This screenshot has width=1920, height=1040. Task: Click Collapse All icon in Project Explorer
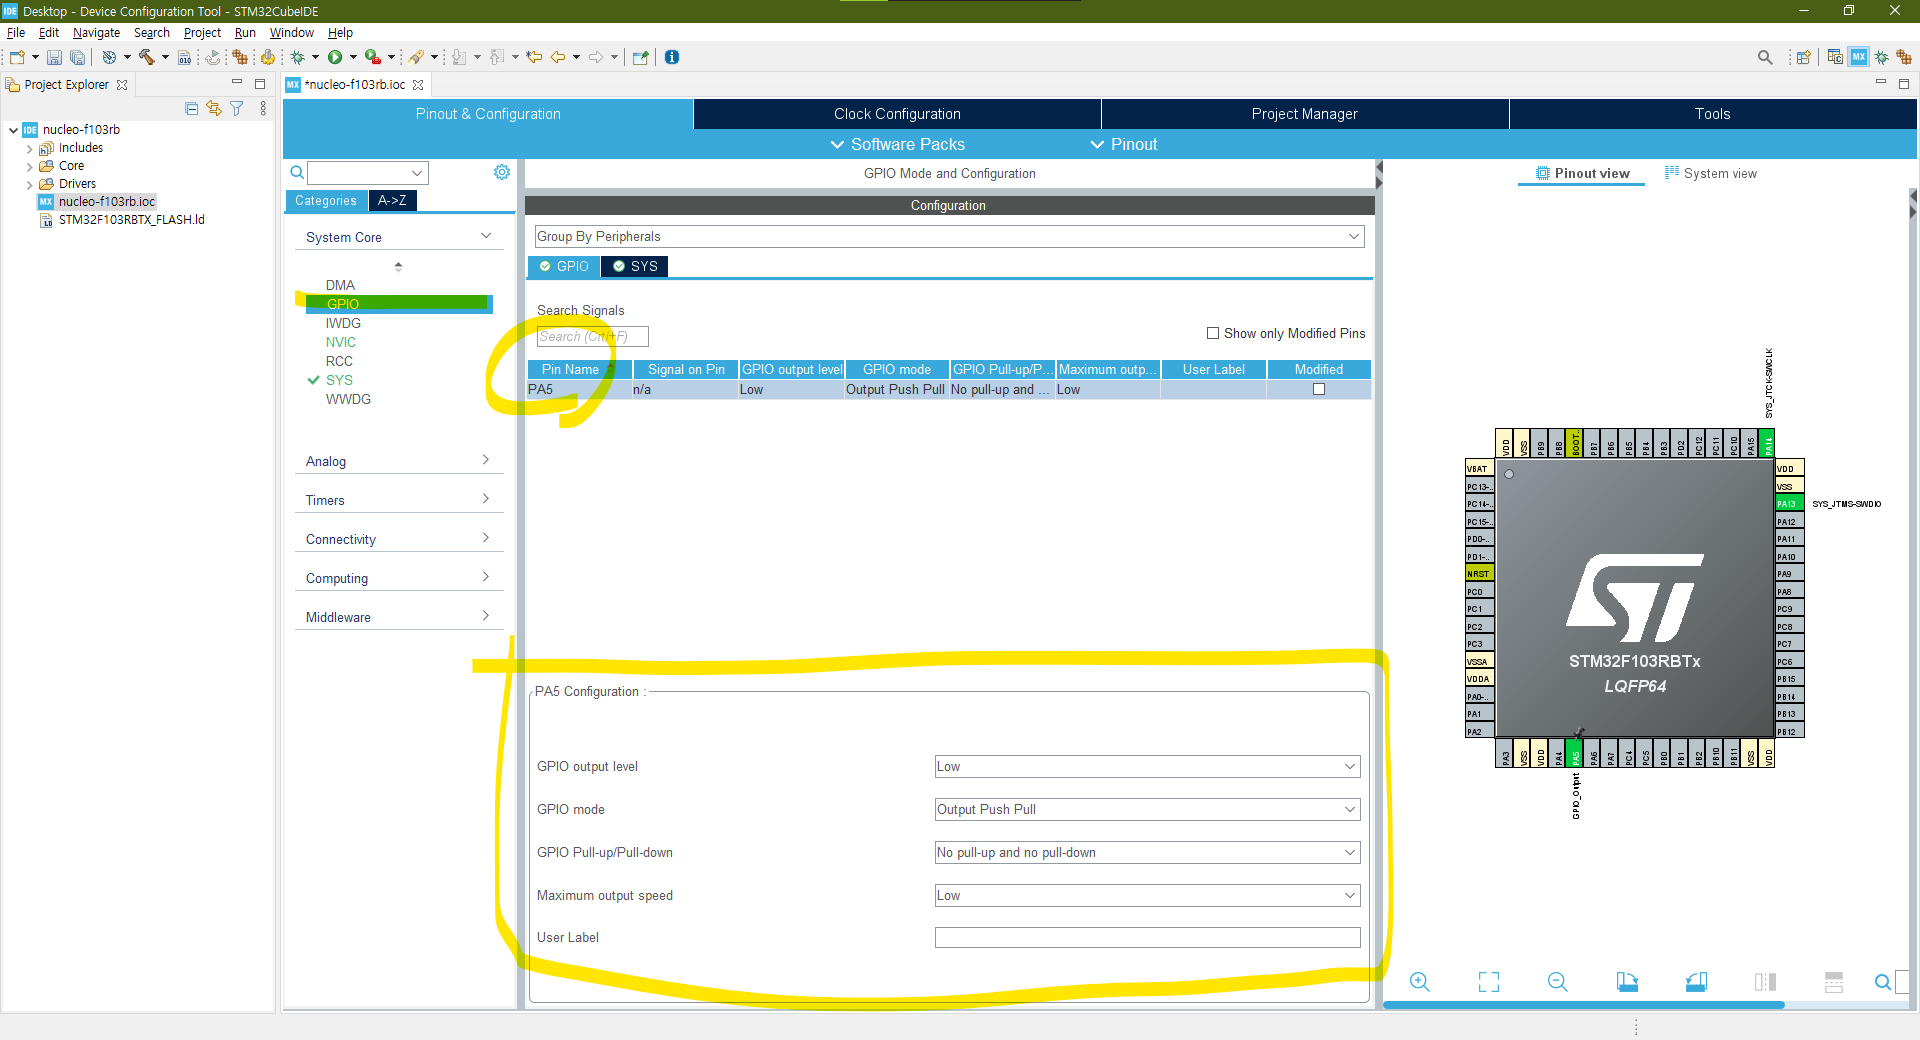(191, 108)
